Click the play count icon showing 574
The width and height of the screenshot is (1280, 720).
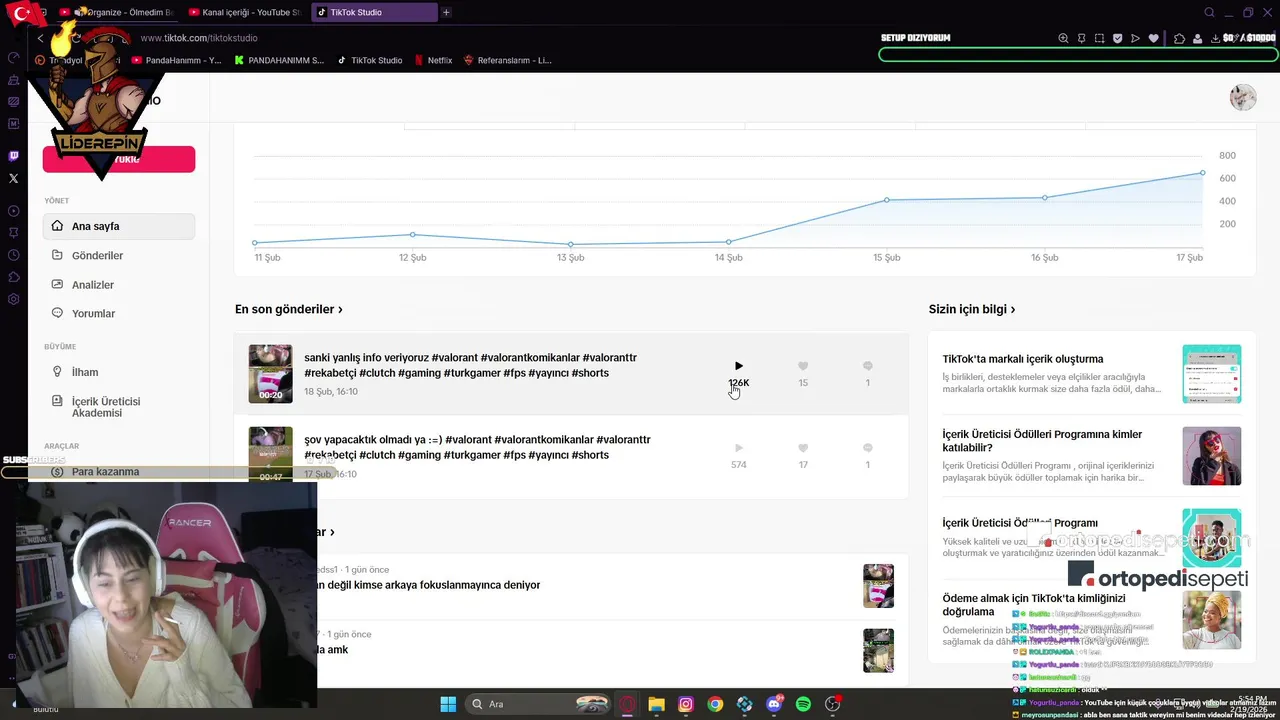[x=739, y=448]
